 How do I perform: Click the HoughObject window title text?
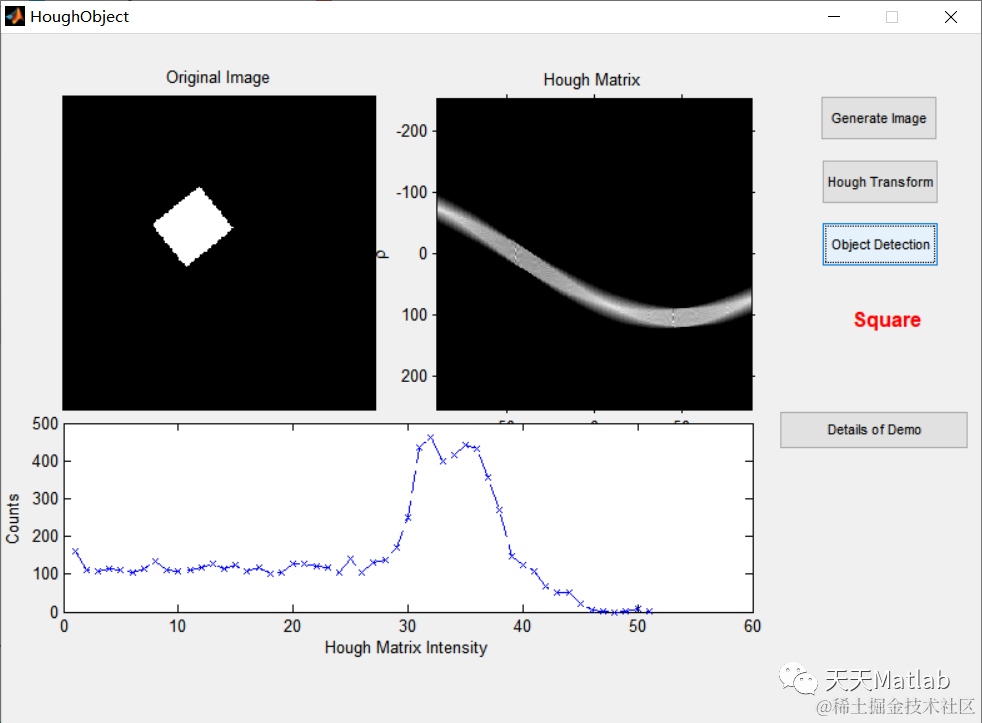click(80, 17)
